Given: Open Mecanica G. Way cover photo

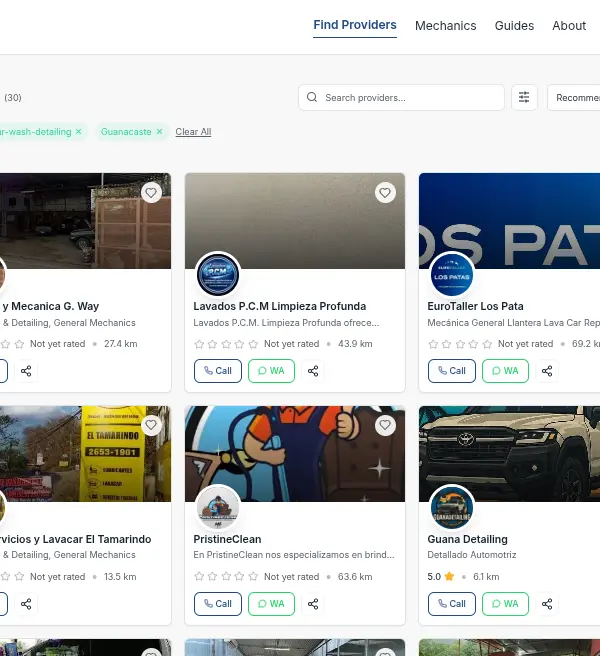Looking at the screenshot, I should point(85,221).
